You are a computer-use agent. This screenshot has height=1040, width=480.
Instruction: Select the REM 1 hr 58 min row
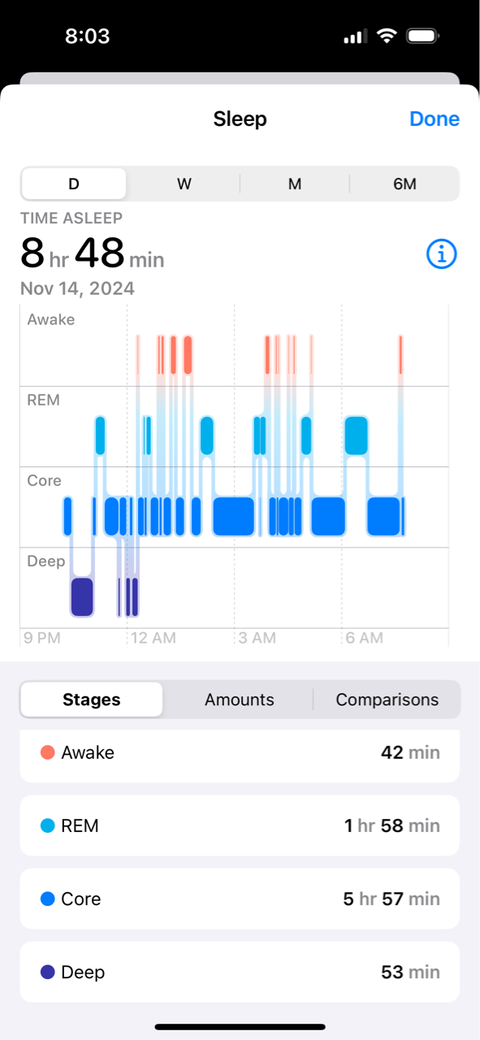click(239, 826)
